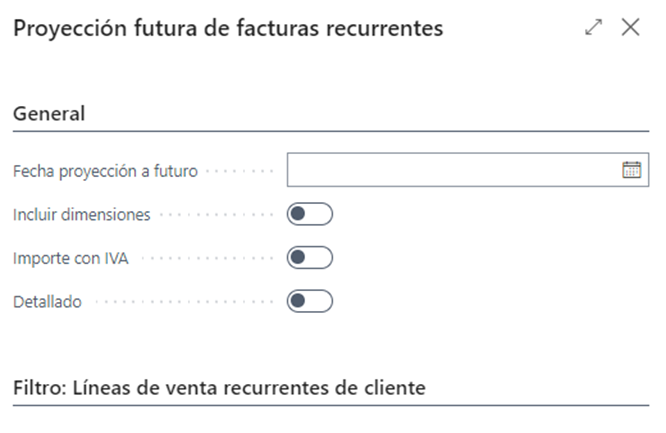Click the Incluir dimensiones label text
Image resolution: width=666 pixels, height=433 pixels.
82,215
